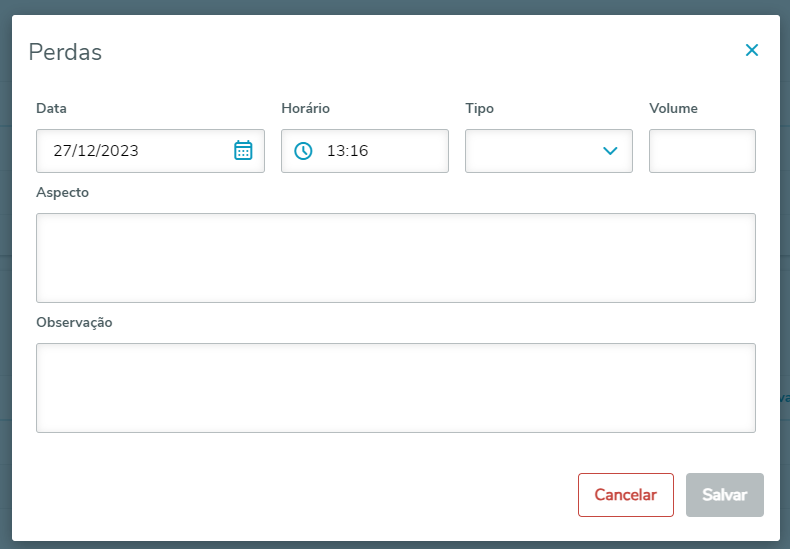
Task: Click the Horário field label
Action: pos(305,108)
